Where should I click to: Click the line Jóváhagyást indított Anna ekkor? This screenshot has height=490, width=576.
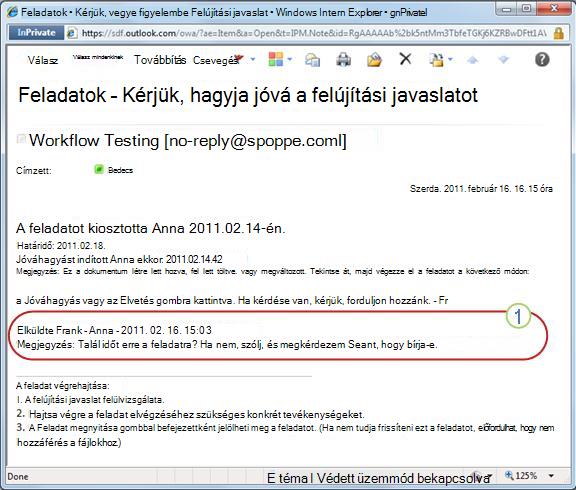[119, 259]
